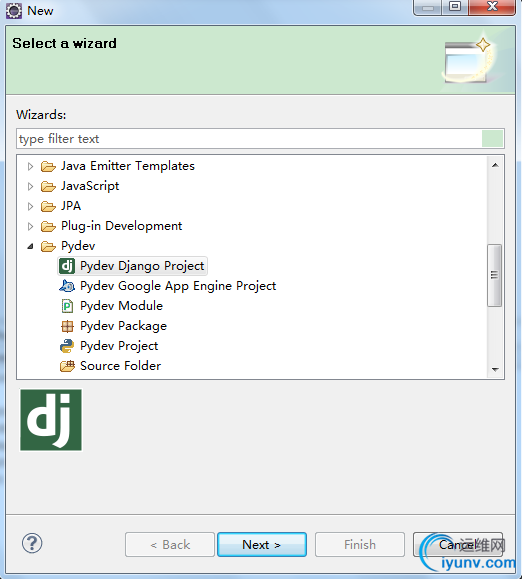522x579 pixels.
Task: Click the < Back button
Action: [170, 544]
